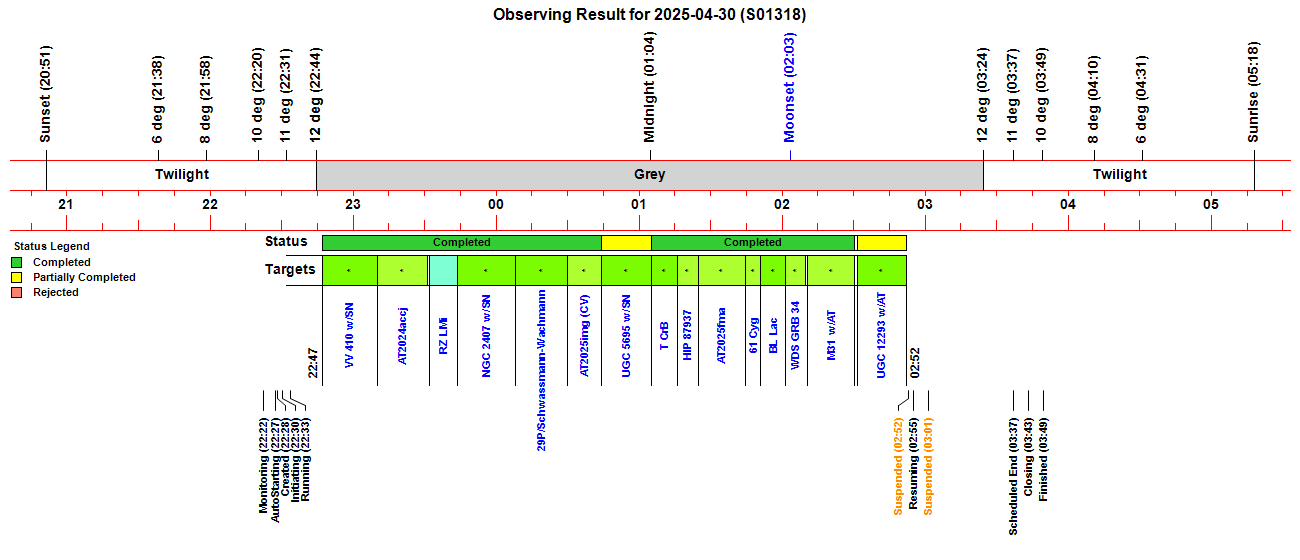
Task: Select the cyan RZ LMi target block
Action: (442, 270)
